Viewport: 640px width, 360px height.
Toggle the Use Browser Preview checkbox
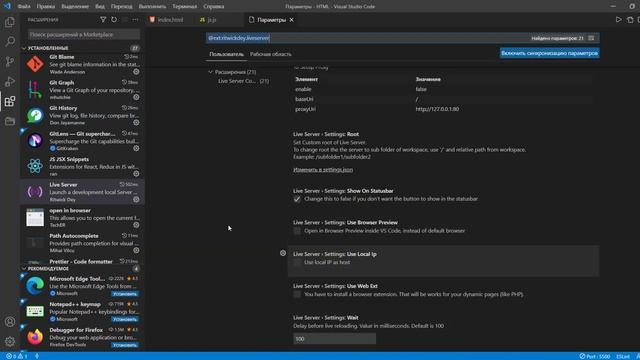[x=297, y=231]
